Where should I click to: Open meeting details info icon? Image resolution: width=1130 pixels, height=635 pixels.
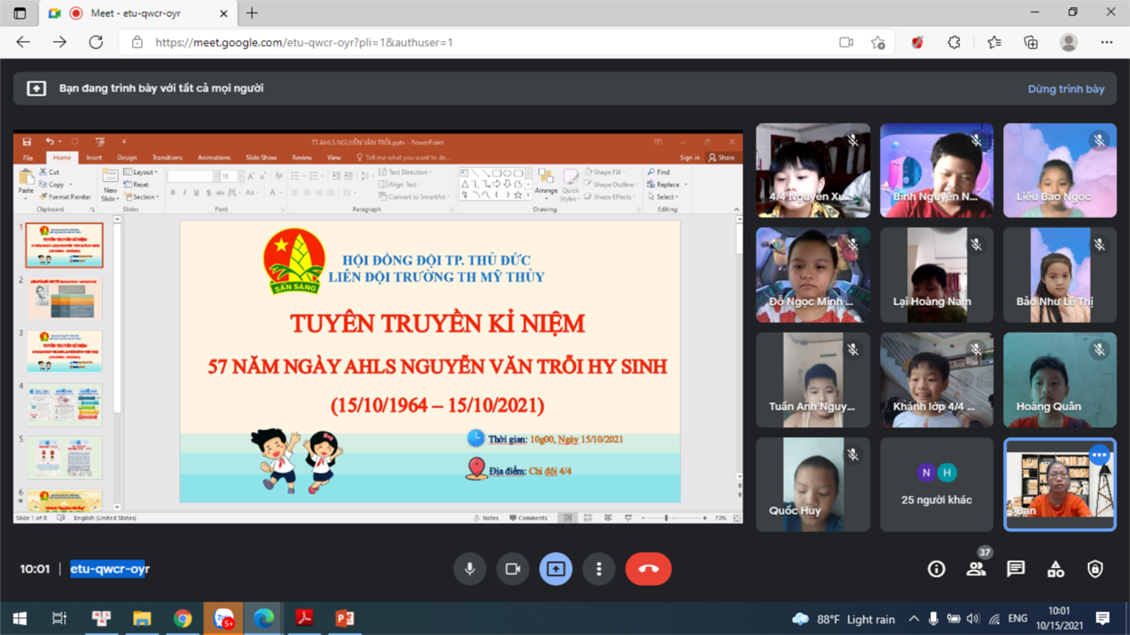pyautogui.click(x=936, y=569)
